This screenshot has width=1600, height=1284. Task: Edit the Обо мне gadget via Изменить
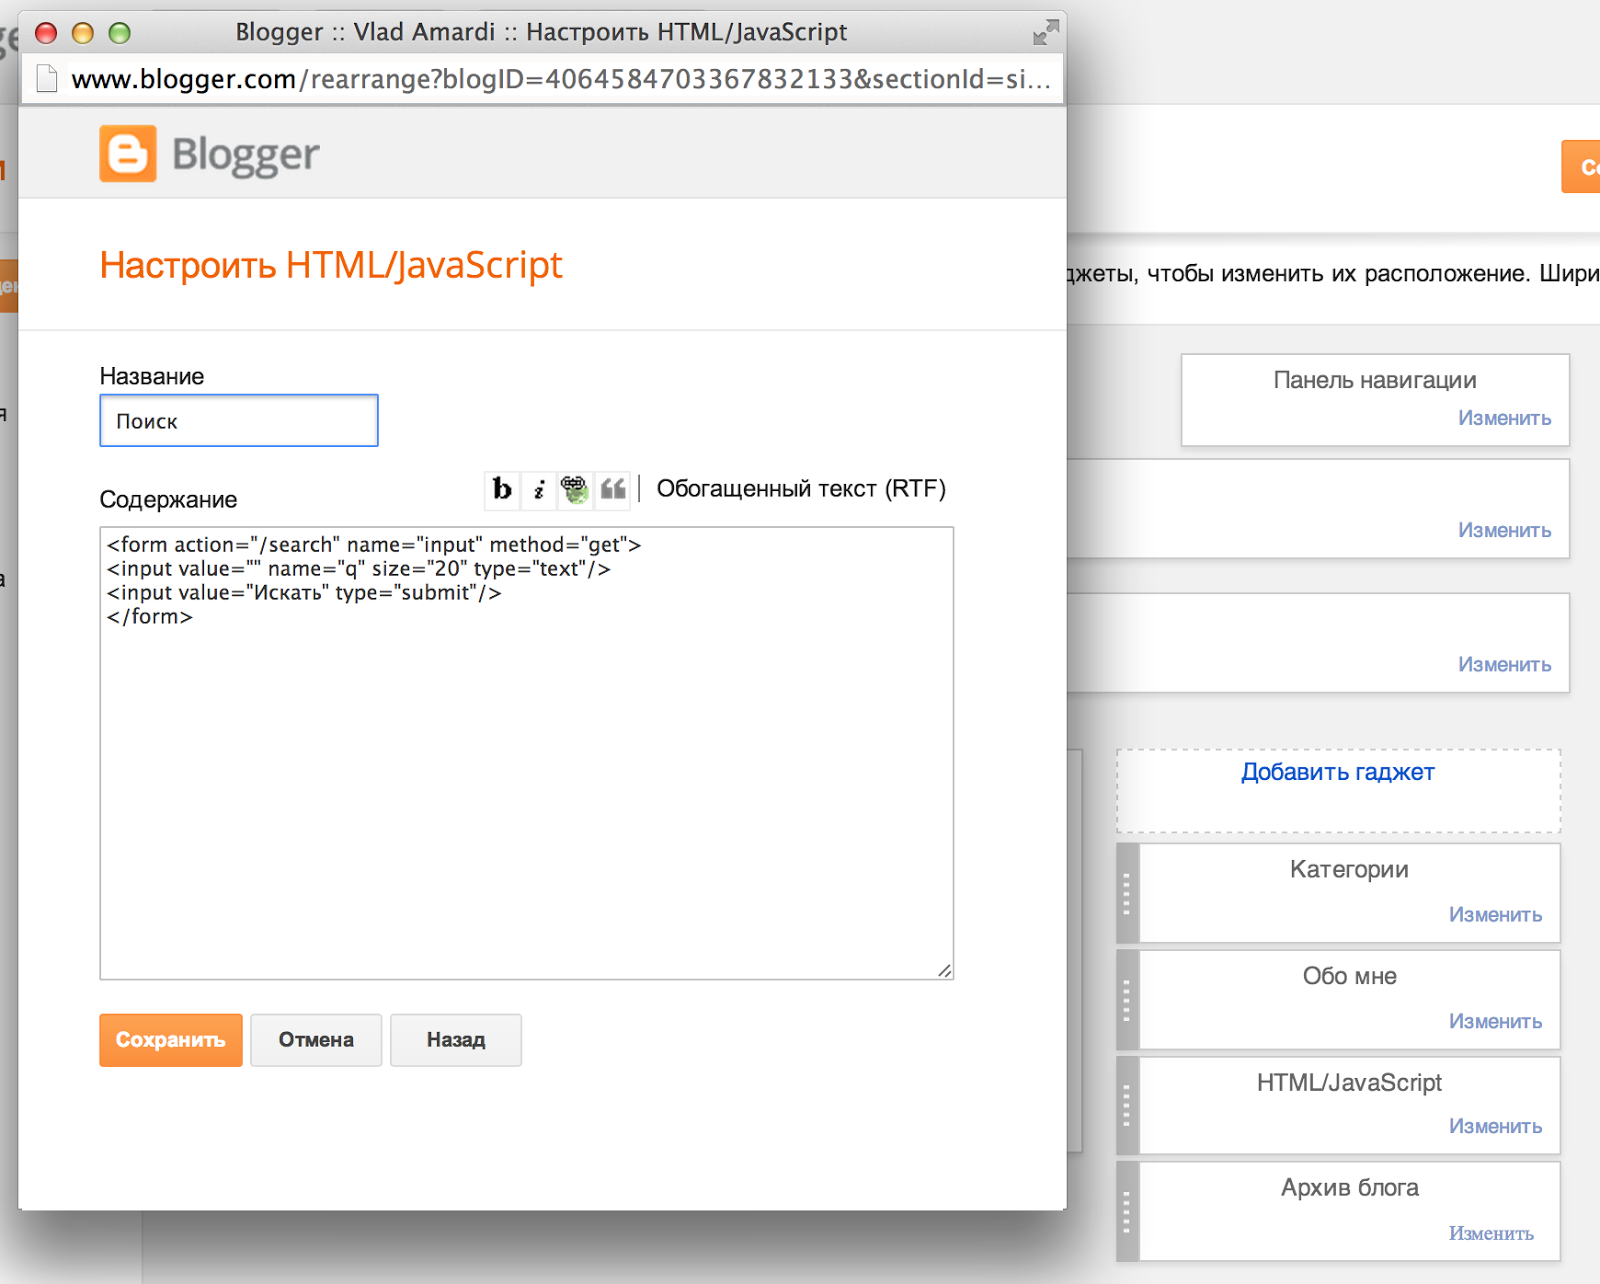pos(1495,1021)
